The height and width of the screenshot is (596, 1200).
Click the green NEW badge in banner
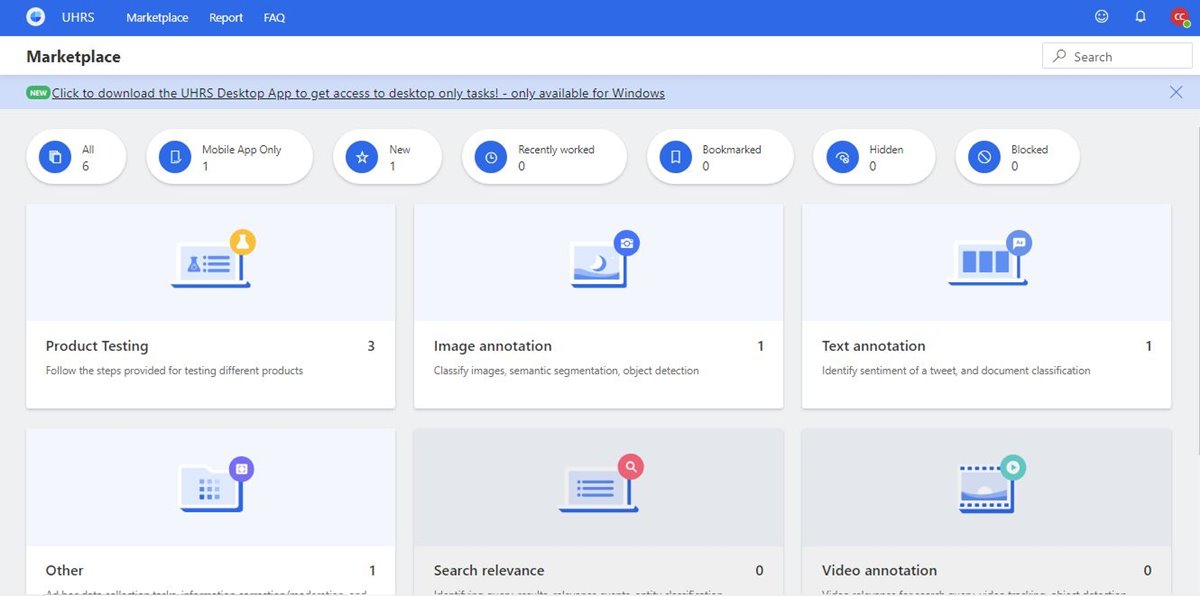tap(38, 93)
